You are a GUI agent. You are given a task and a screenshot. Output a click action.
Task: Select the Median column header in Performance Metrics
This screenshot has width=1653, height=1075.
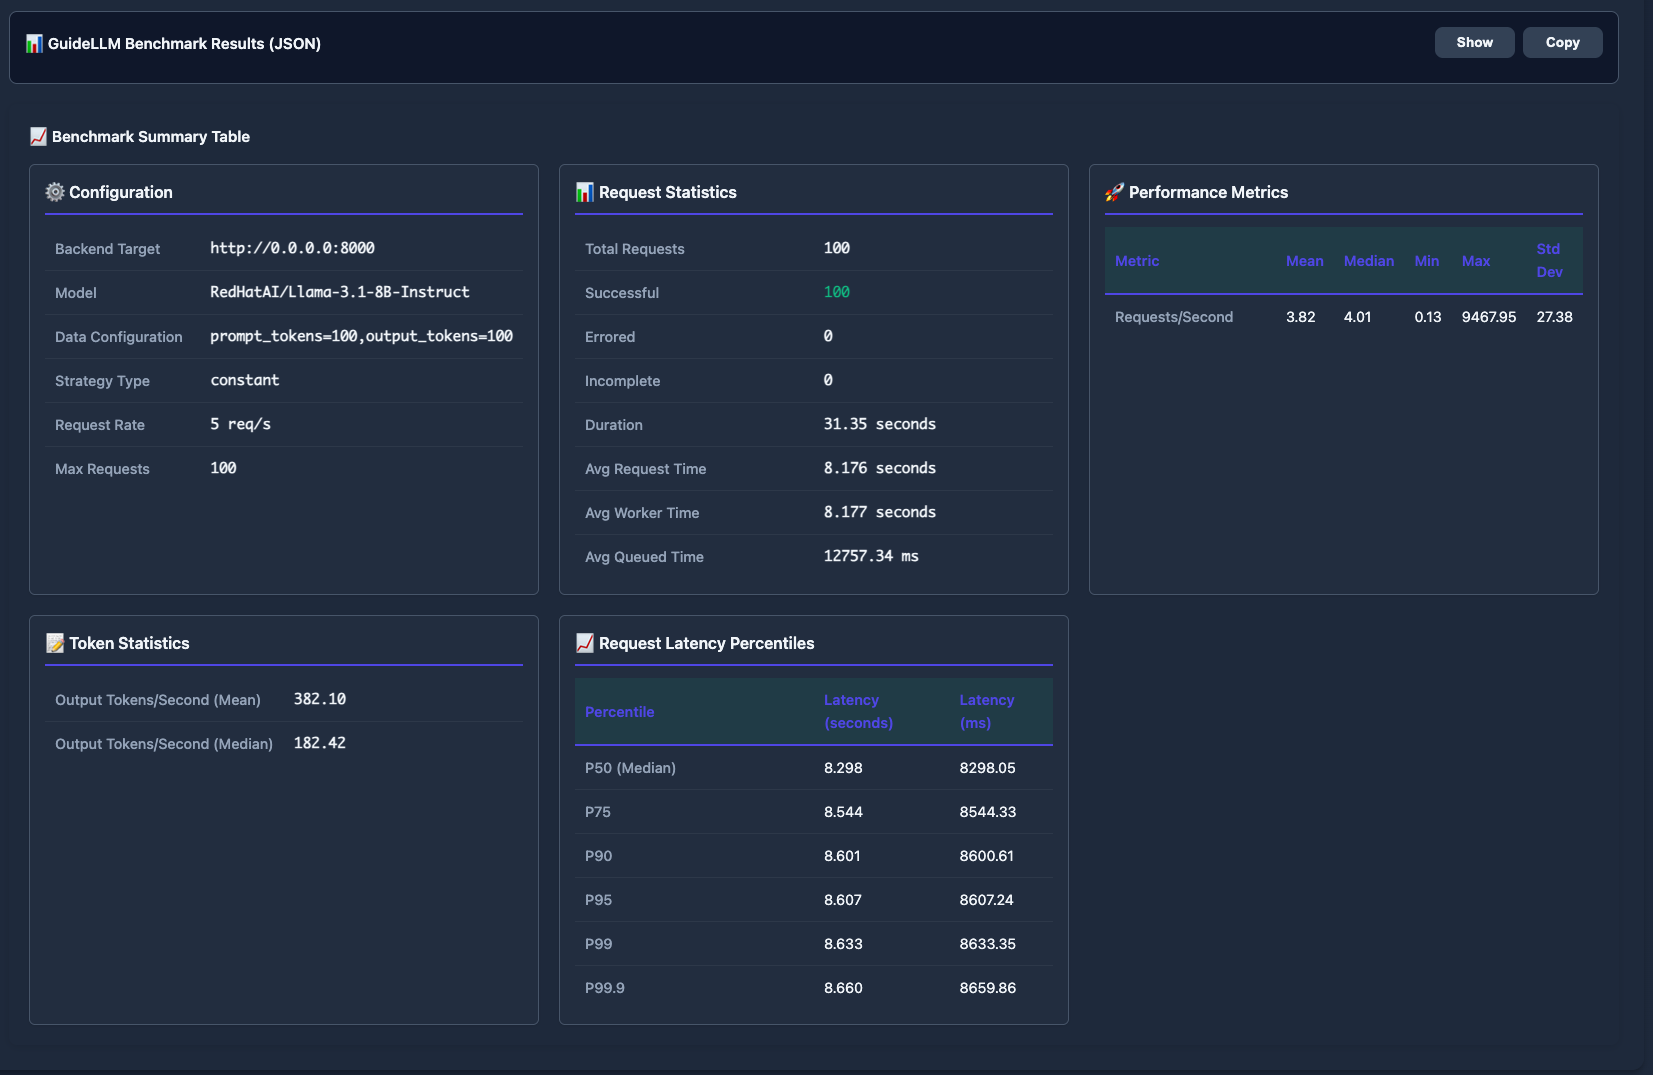coord(1368,261)
